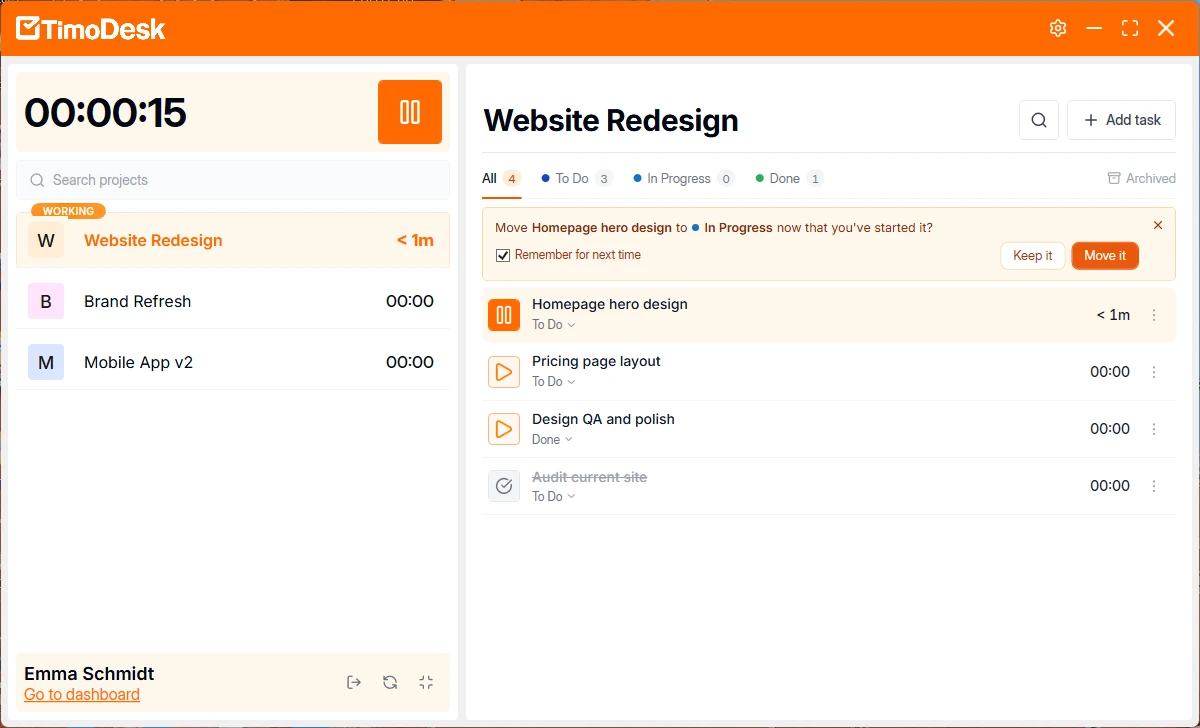The width and height of the screenshot is (1200, 728).
Task: Open status dropdown for Homepage hero design
Action: click(x=554, y=325)
